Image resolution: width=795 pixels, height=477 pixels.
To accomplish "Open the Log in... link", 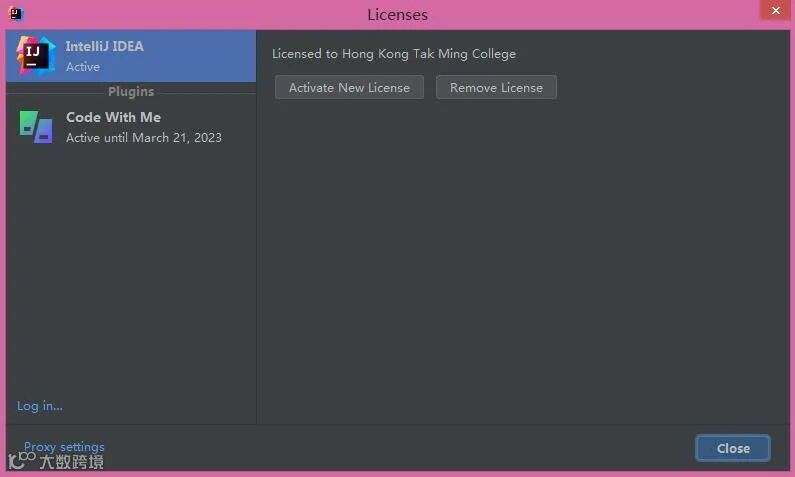I will pyautogui.click(x=40, y=406).
